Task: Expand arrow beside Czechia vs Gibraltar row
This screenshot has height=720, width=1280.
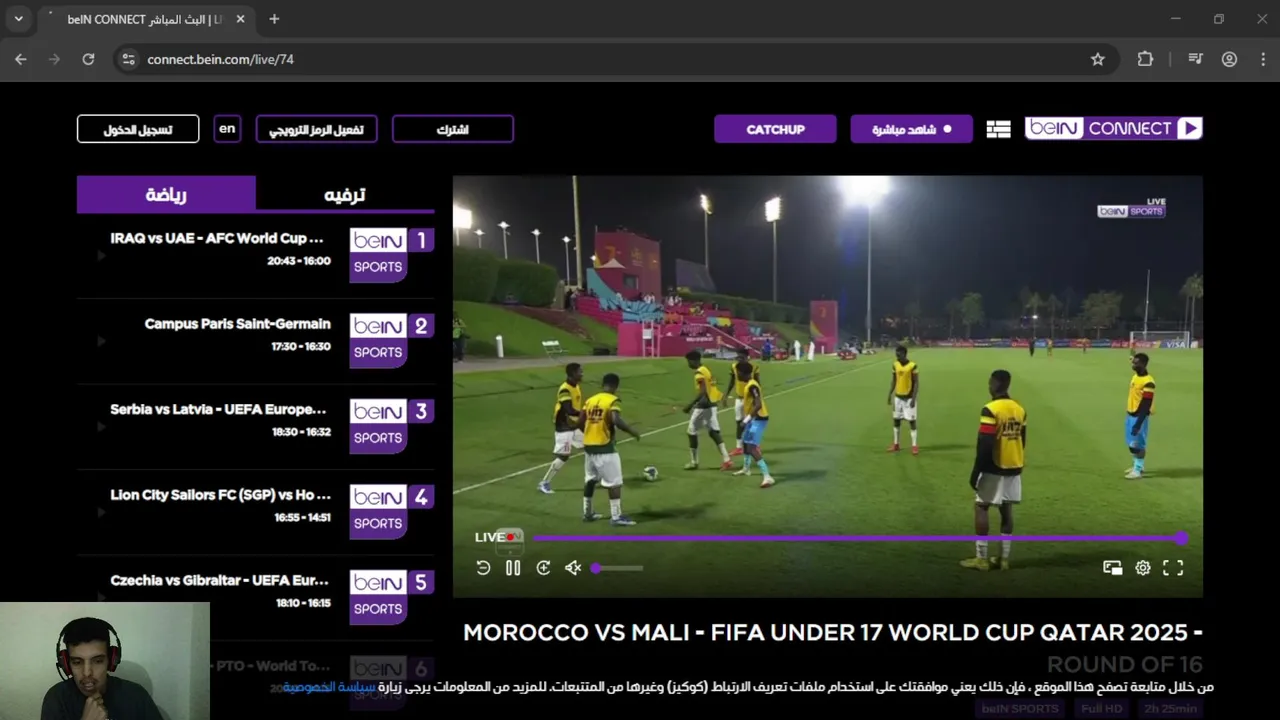Action: (101, 598)
